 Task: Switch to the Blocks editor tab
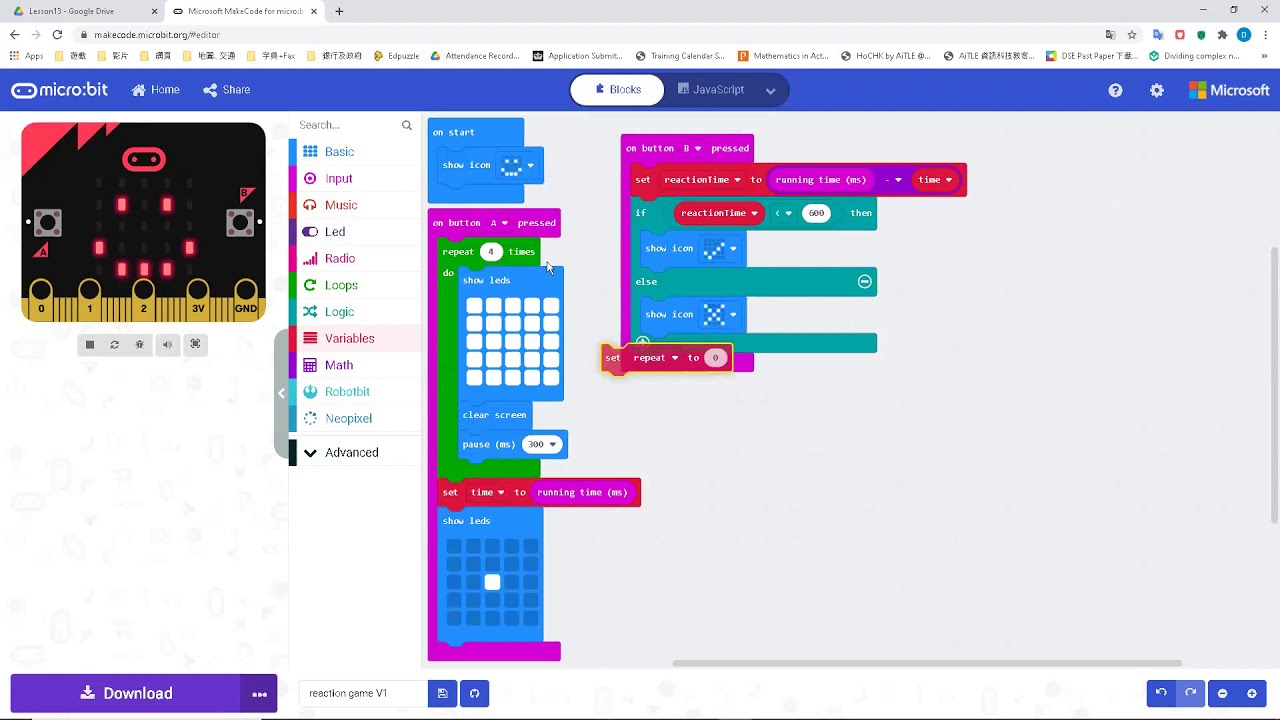617,90
